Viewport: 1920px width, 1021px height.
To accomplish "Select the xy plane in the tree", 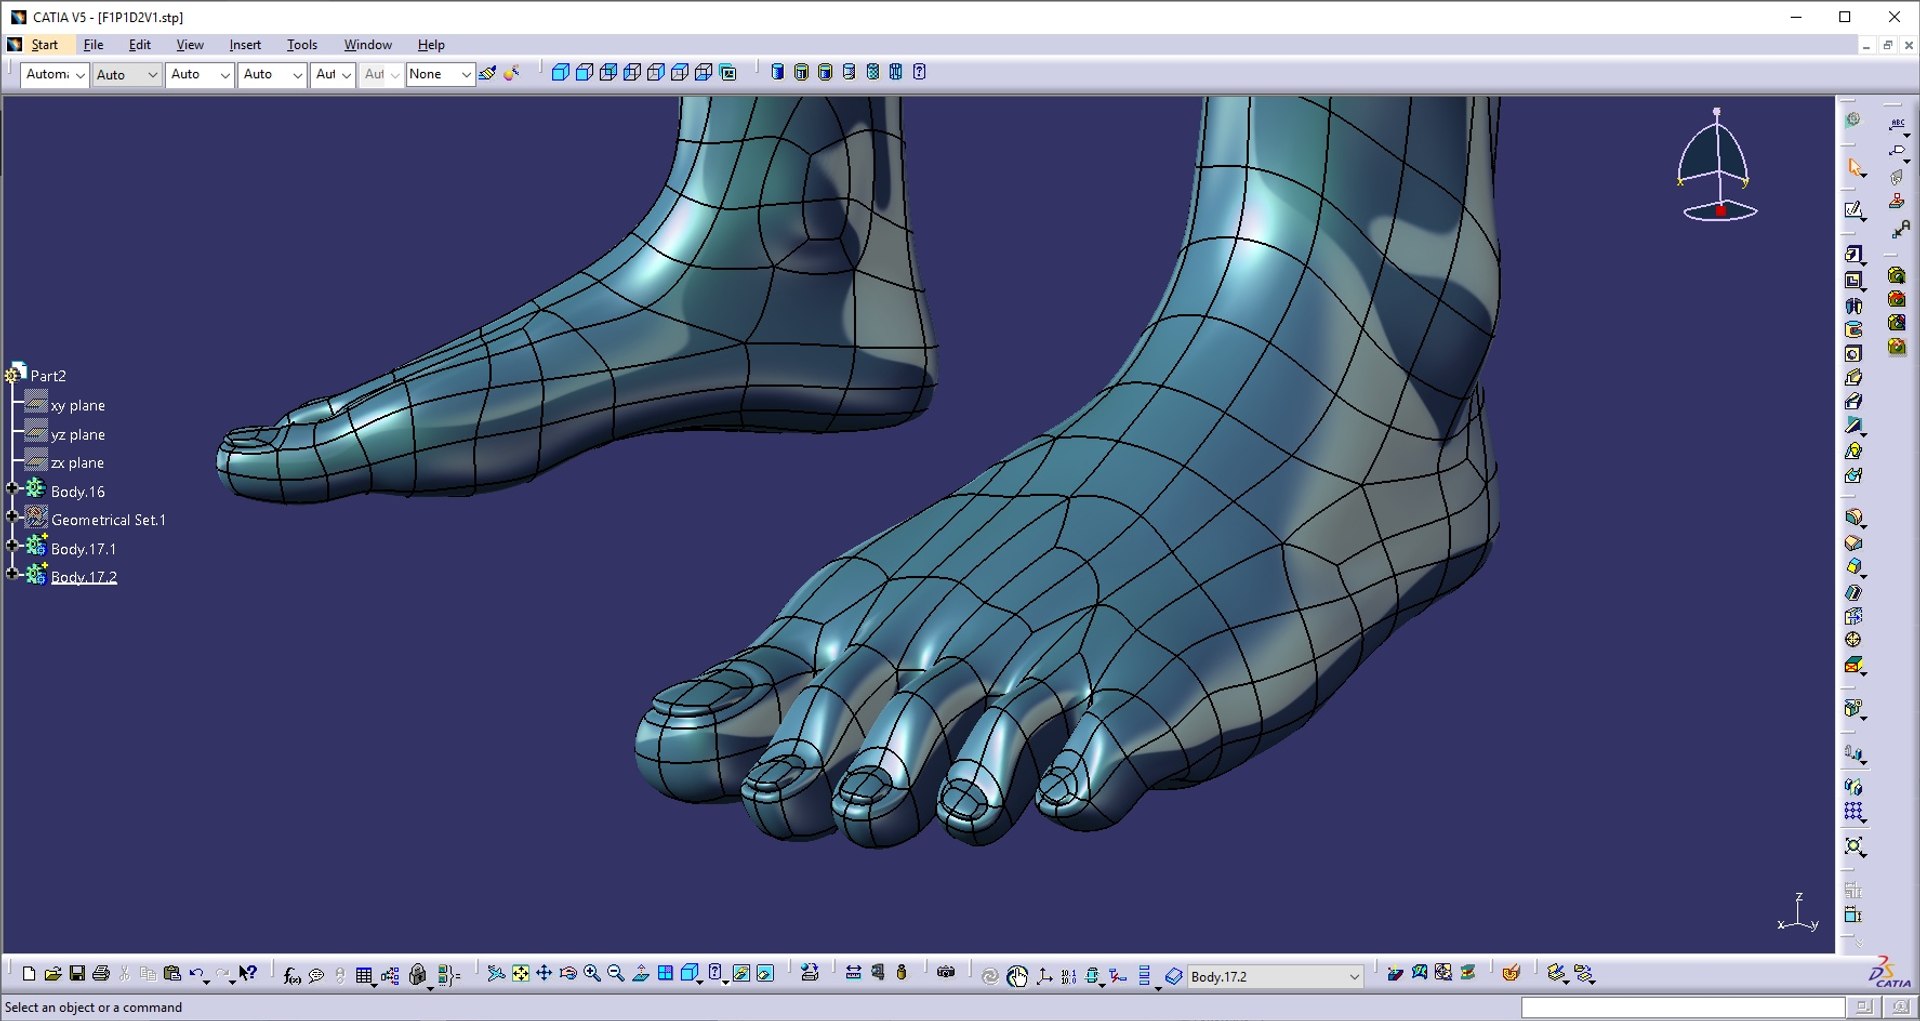I will coord(78,406).
